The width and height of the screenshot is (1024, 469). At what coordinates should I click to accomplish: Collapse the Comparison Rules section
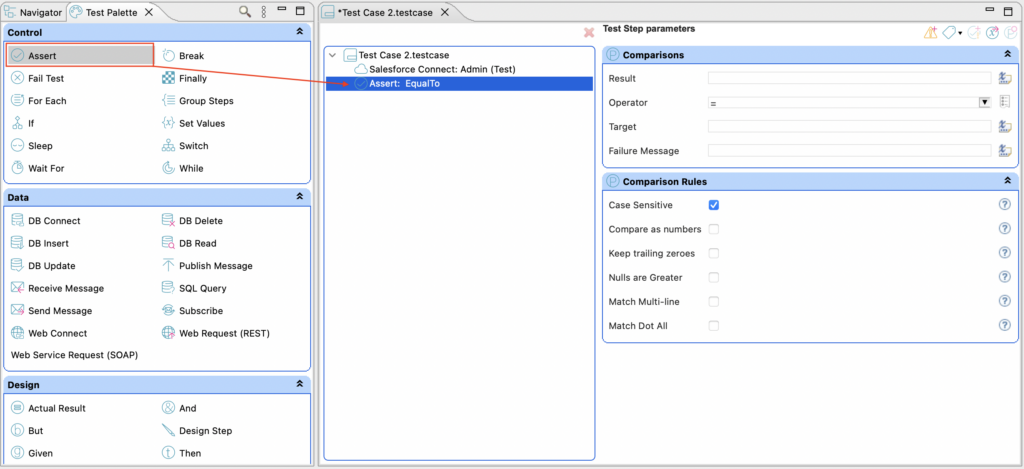point(1008,182)
